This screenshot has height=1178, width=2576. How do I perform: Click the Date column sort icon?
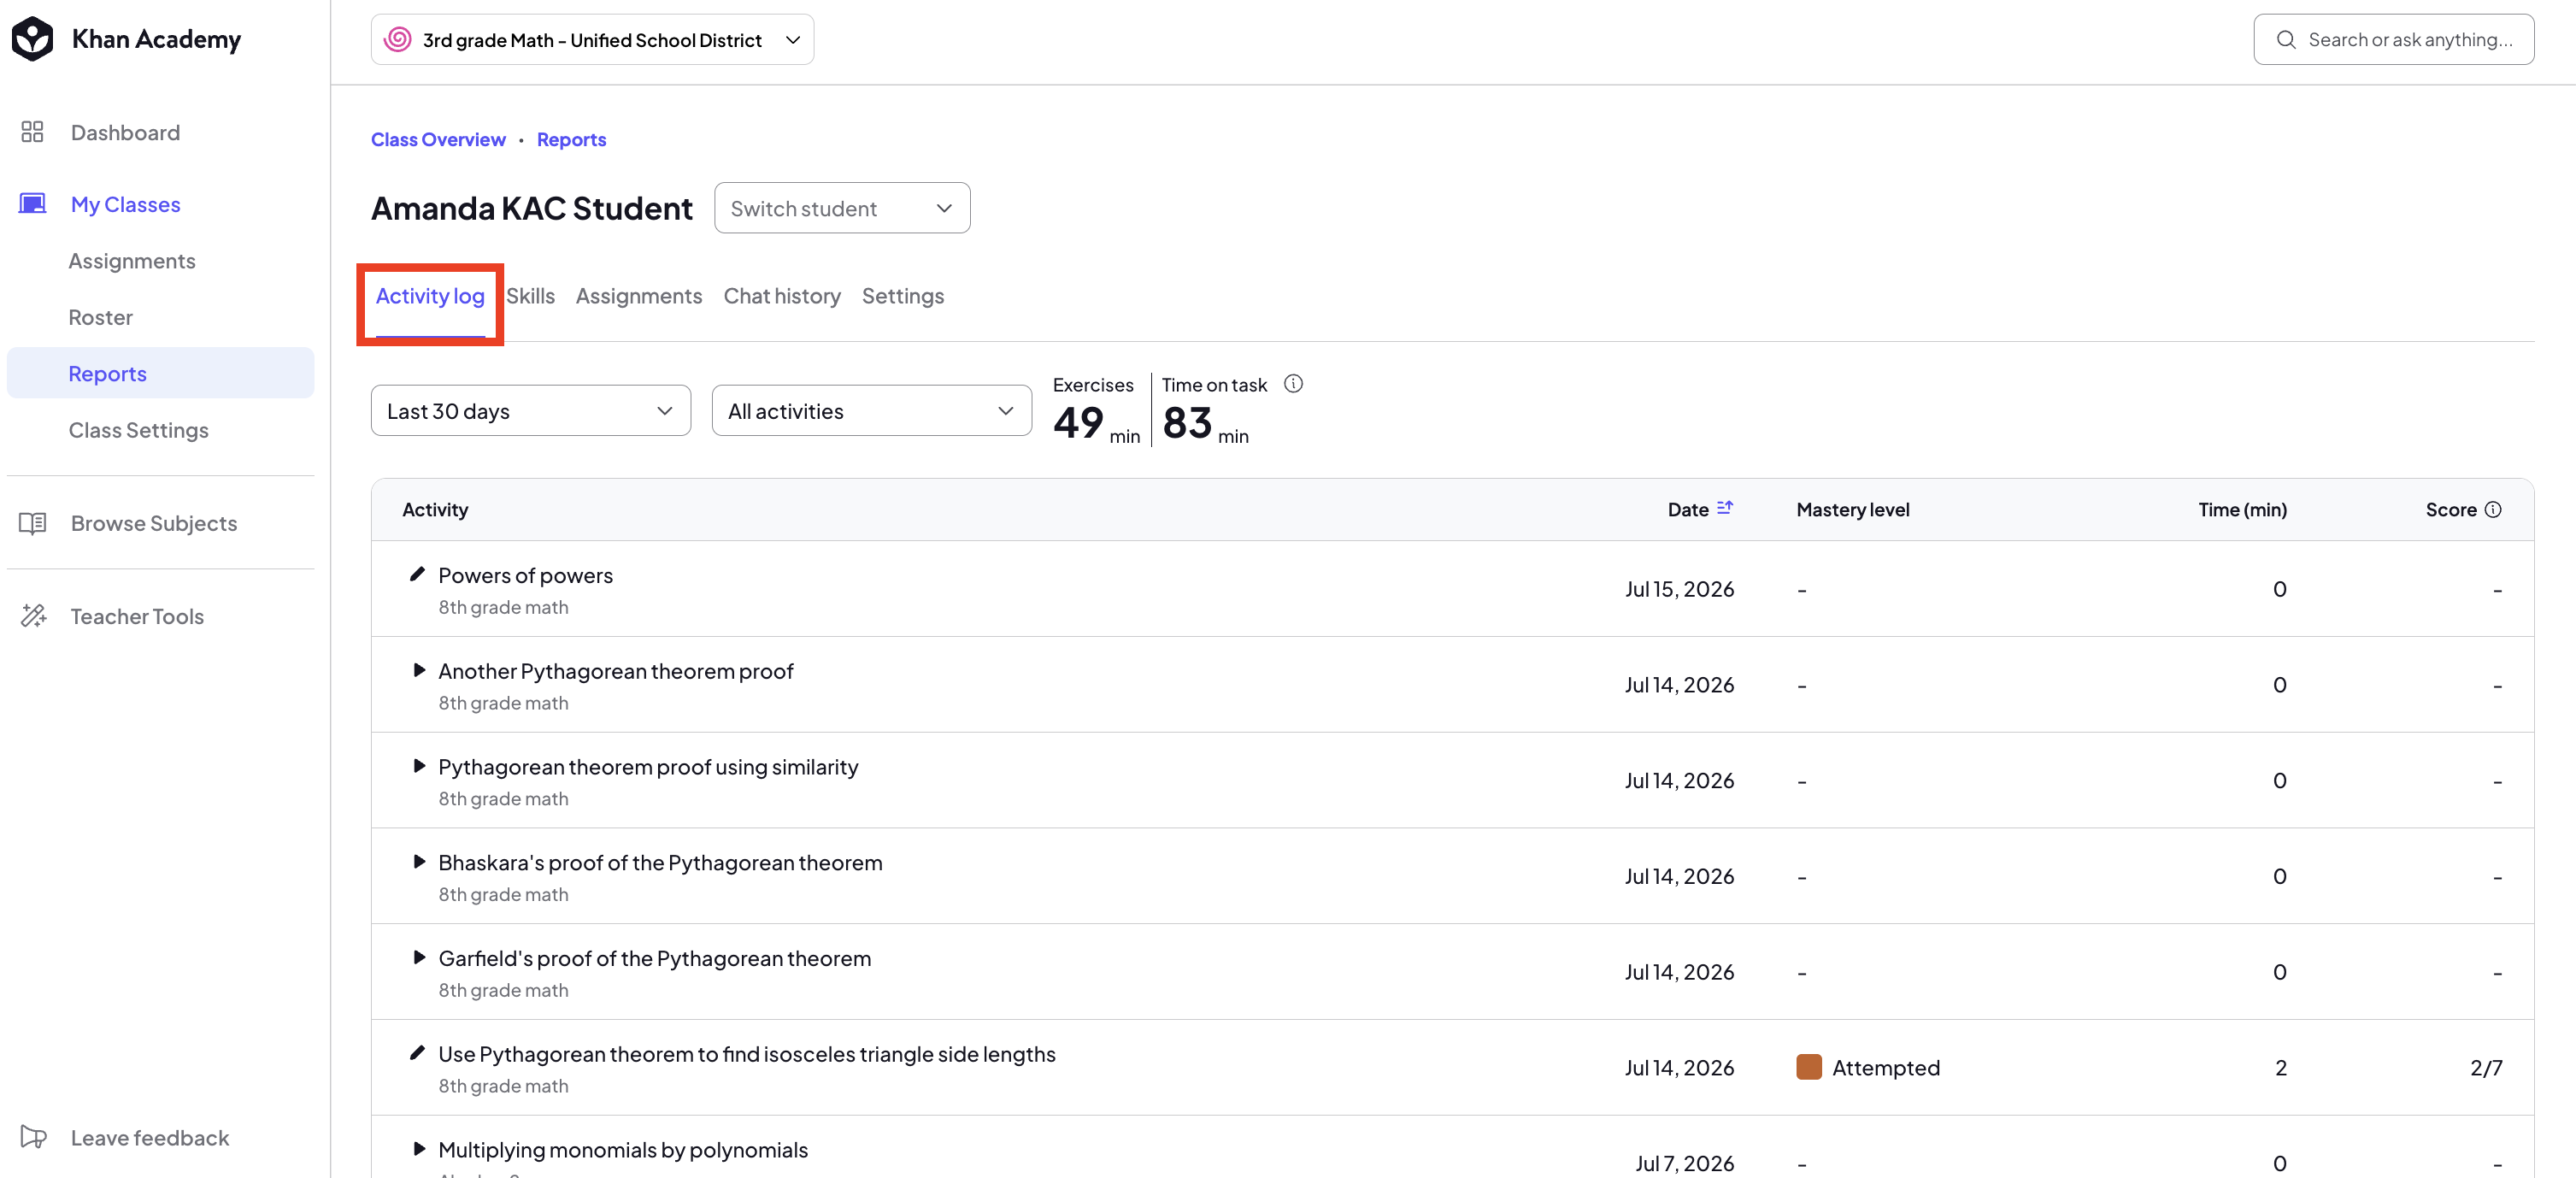(1724, 508)
